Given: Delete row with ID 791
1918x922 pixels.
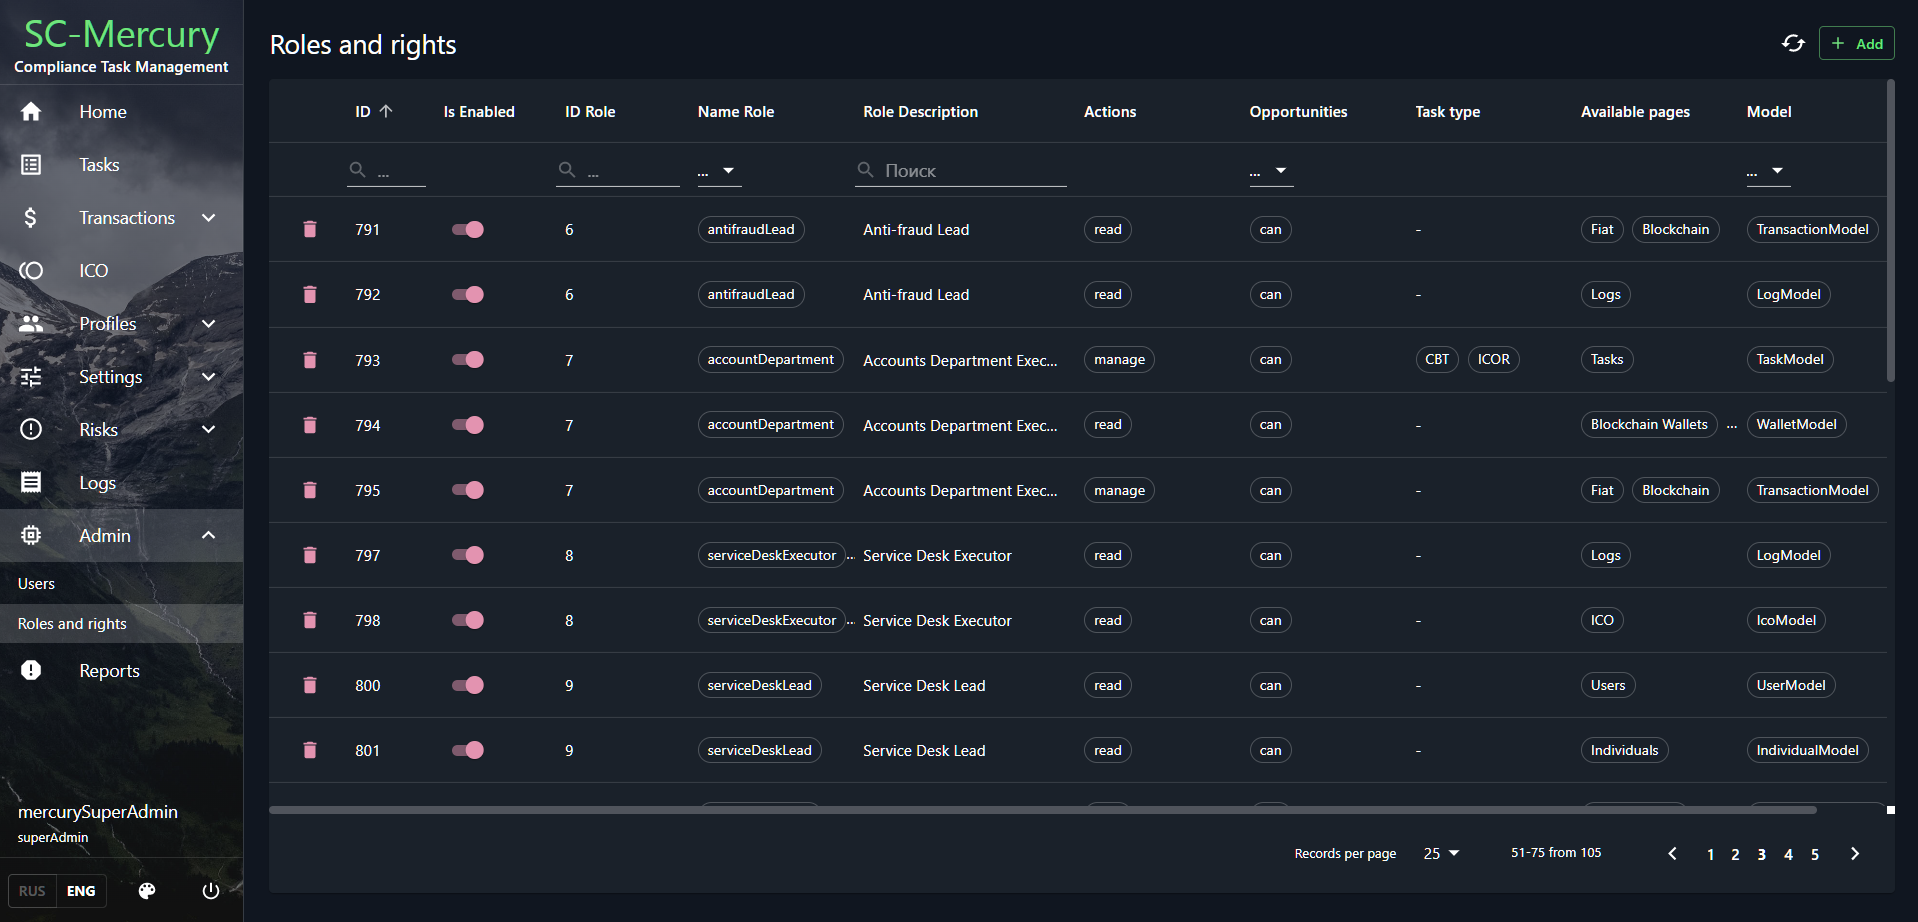Looking at the screenshot, I should (x=310, y=230).
